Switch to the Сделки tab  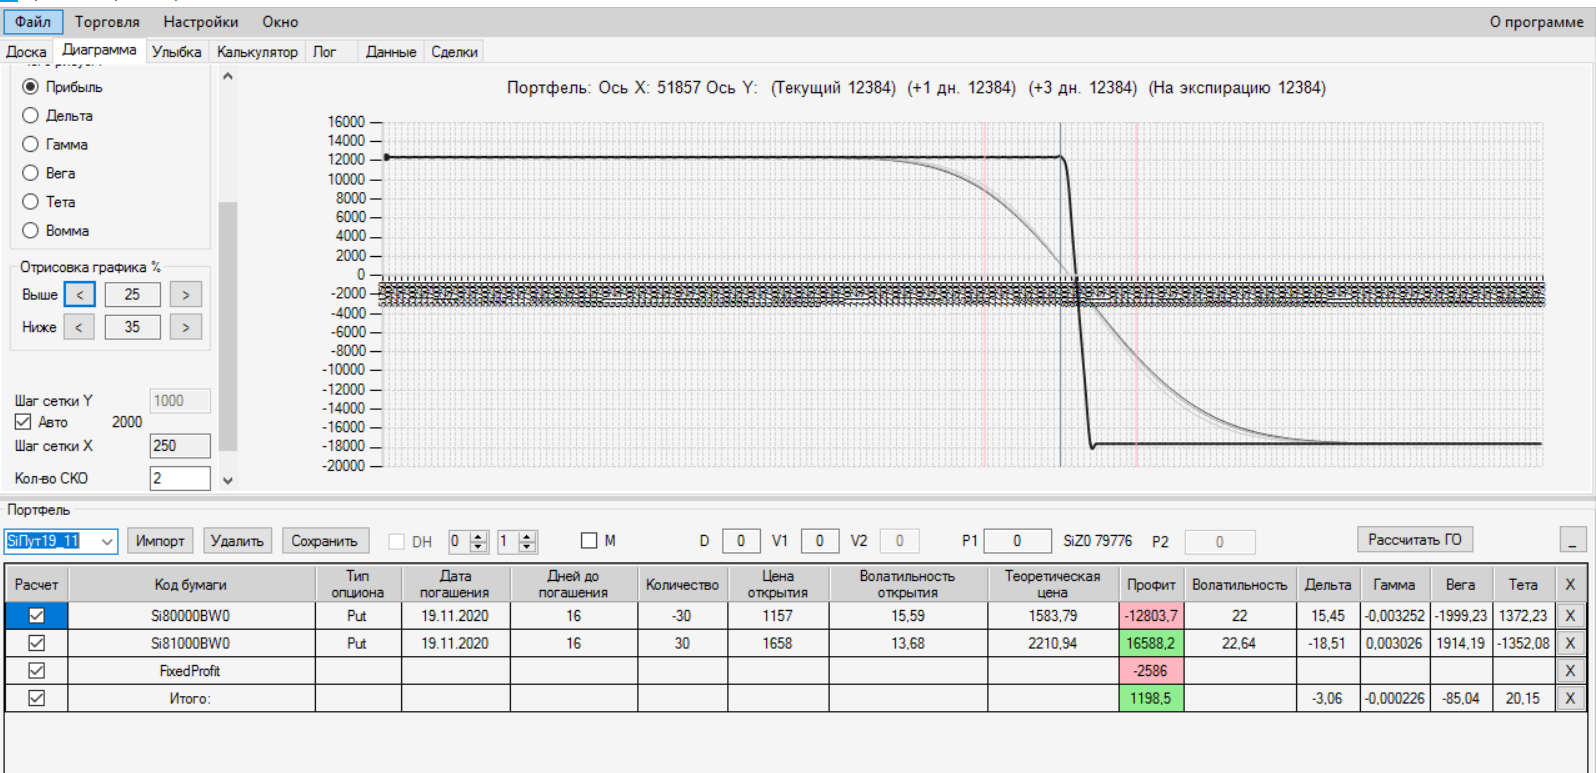454,52
